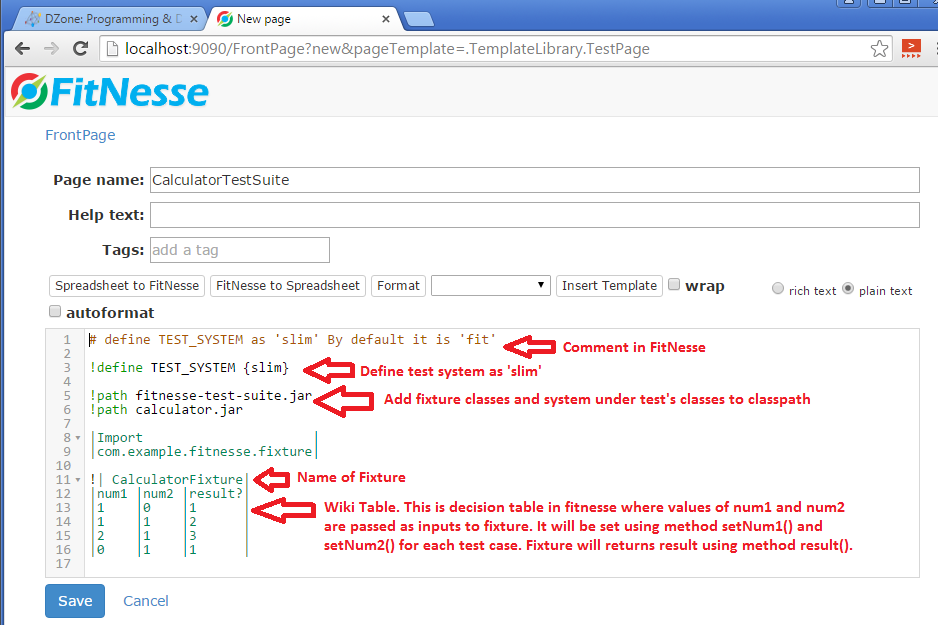Close the DZone tab

point(194,19)
